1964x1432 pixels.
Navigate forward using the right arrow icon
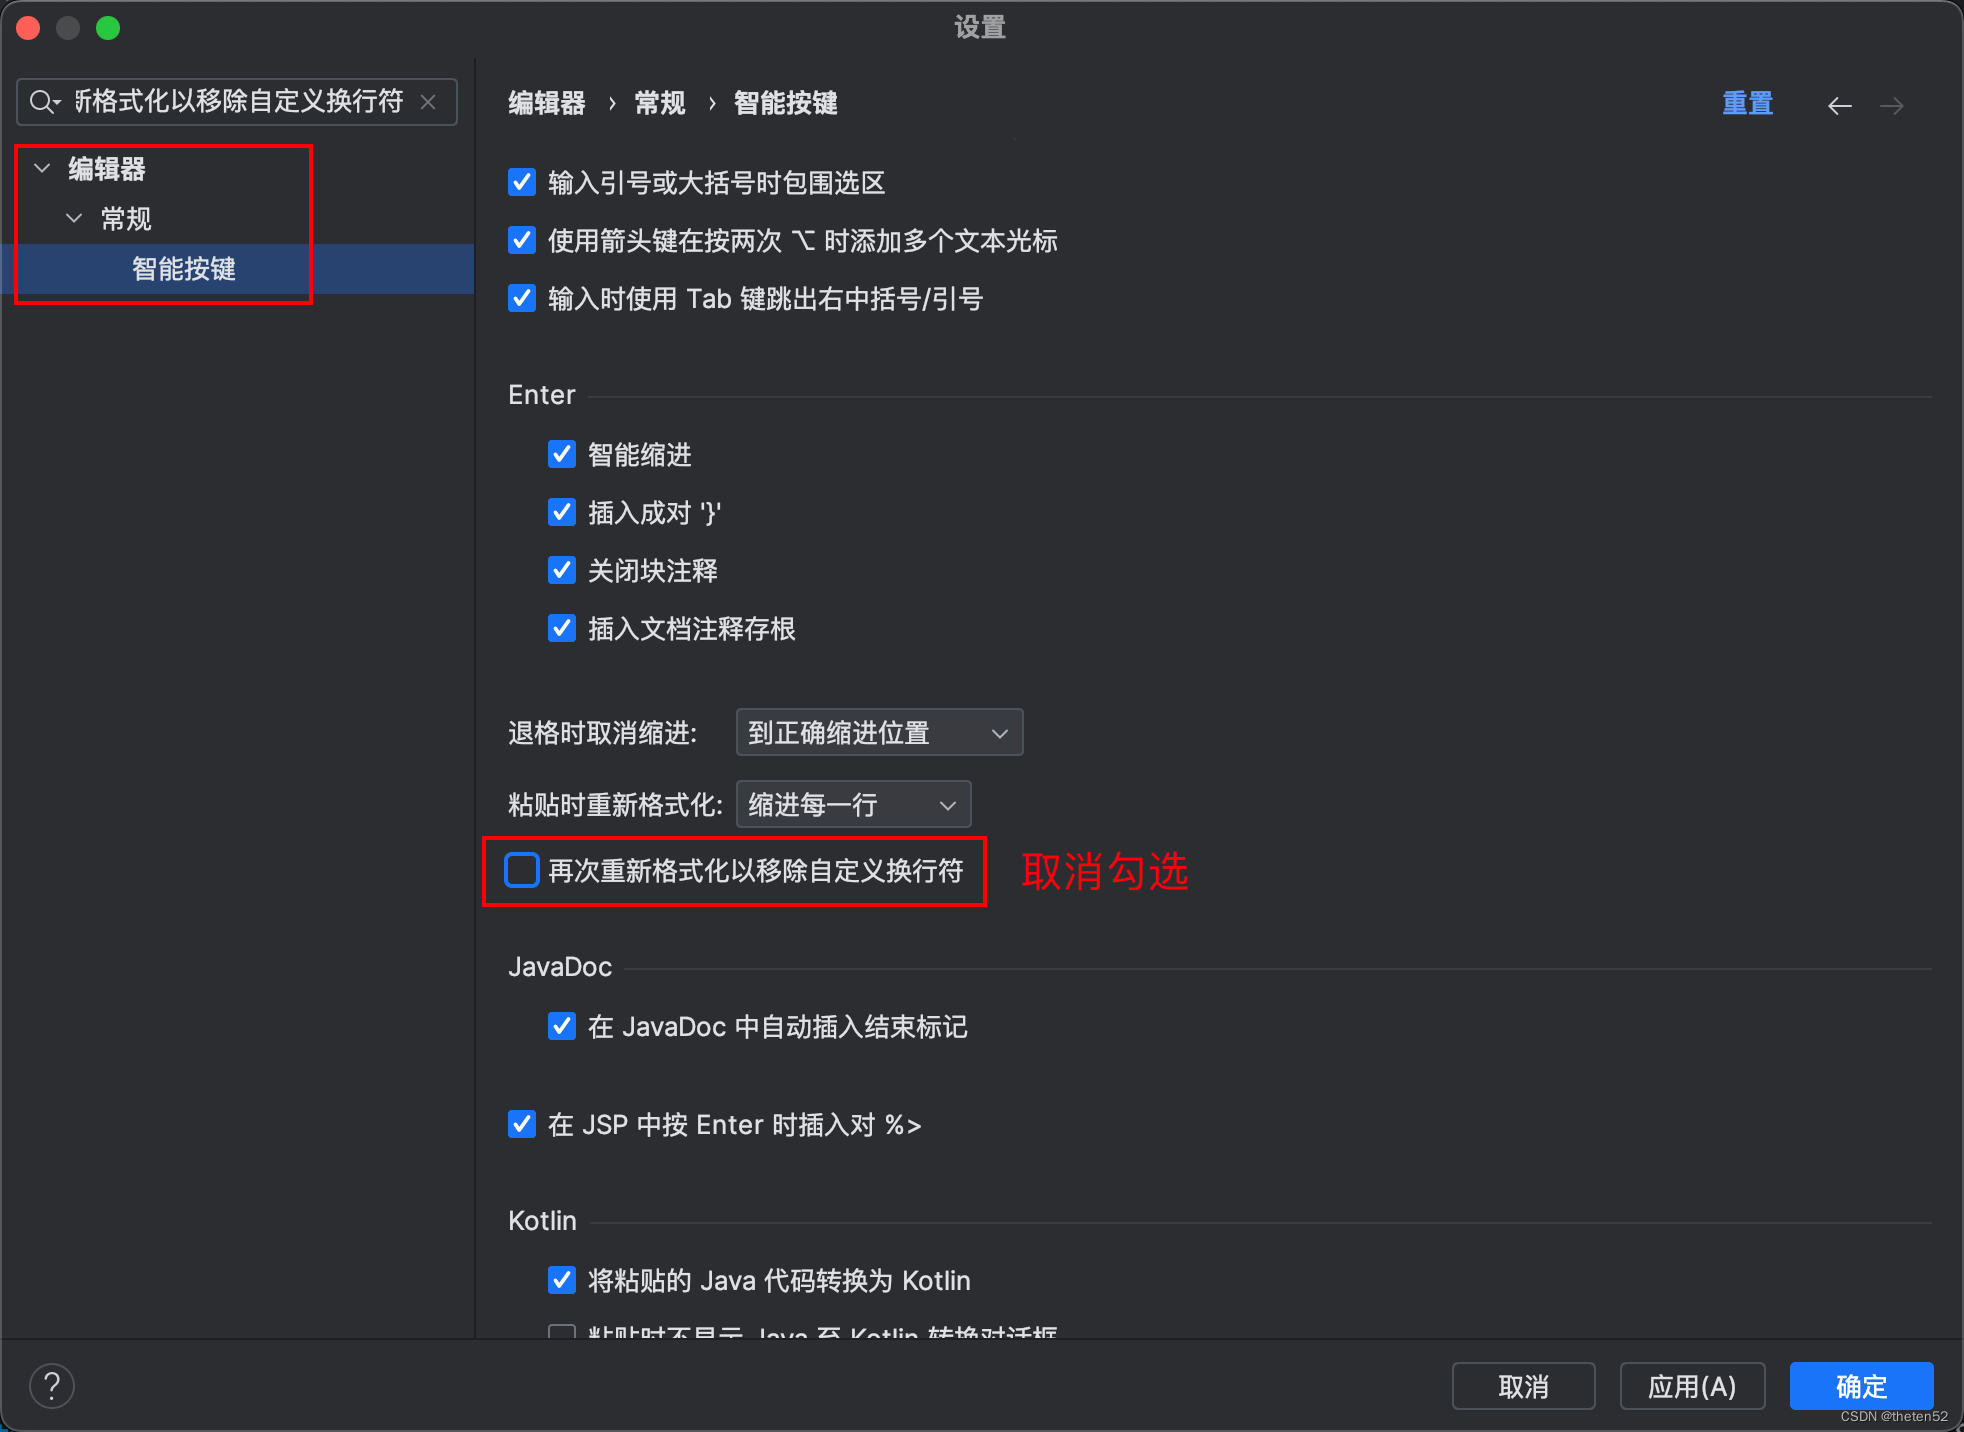coord(1893,105)
